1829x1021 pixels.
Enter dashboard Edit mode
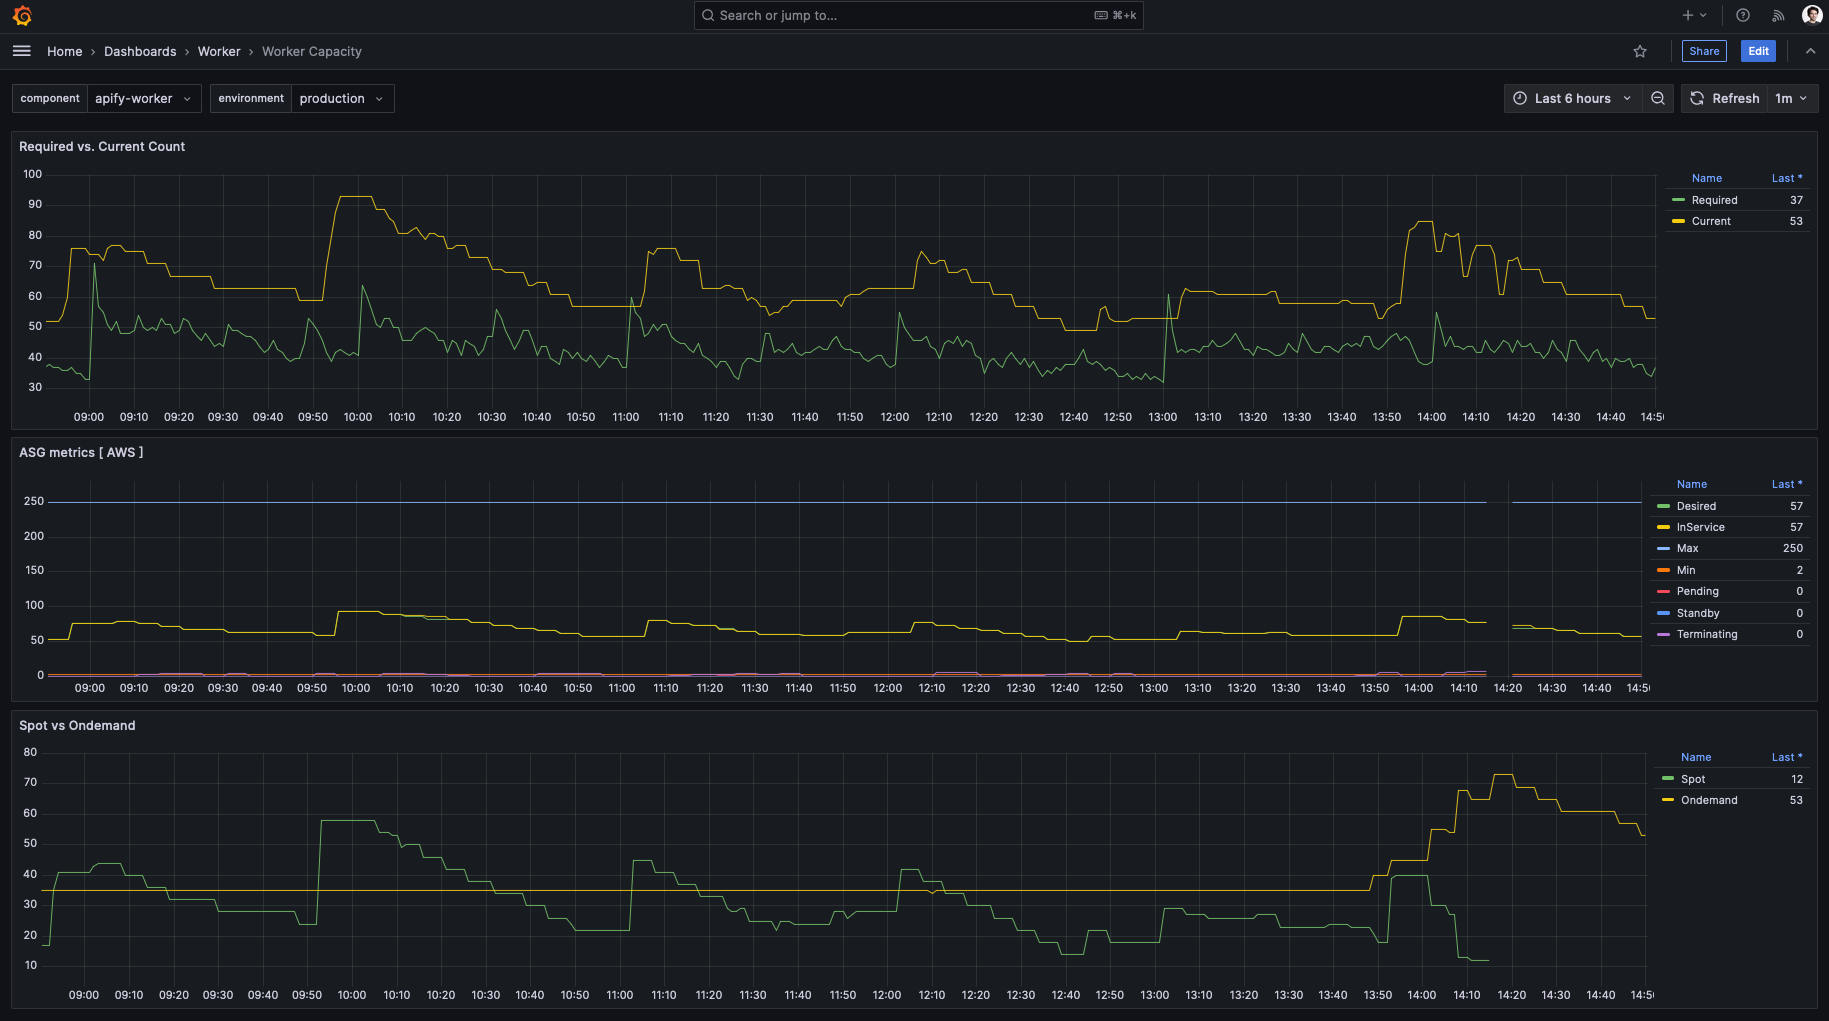1758,51
